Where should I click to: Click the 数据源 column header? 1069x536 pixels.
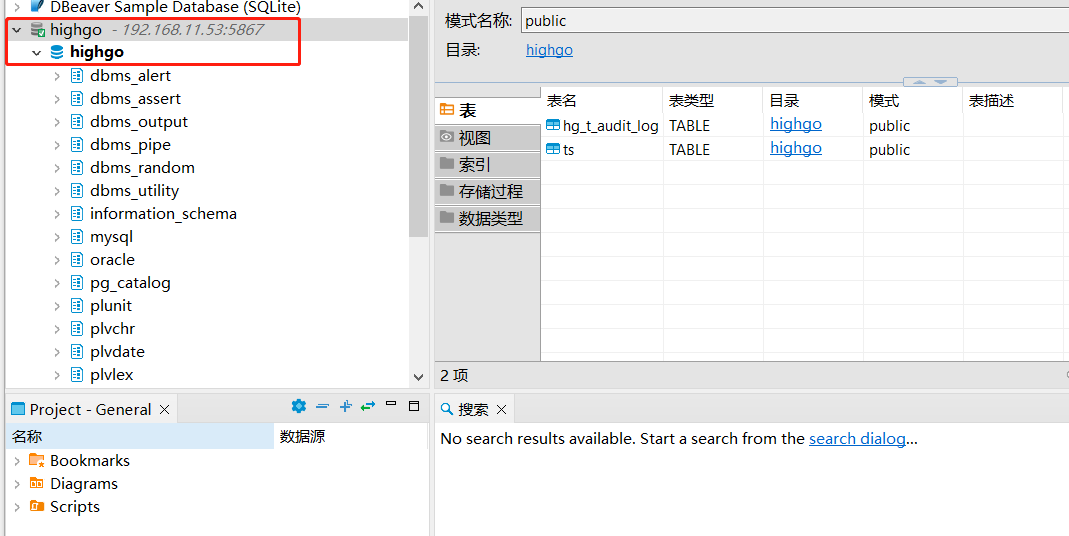click(350, 436)
